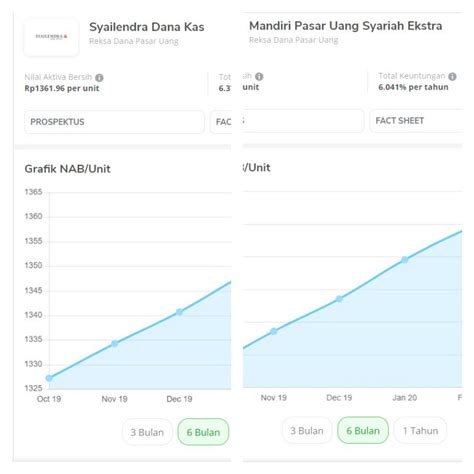Click the Jan 20 data point on Mandiri chart
Screen dimensions: 474x474
pyautogui.click(x=404, y=260)
